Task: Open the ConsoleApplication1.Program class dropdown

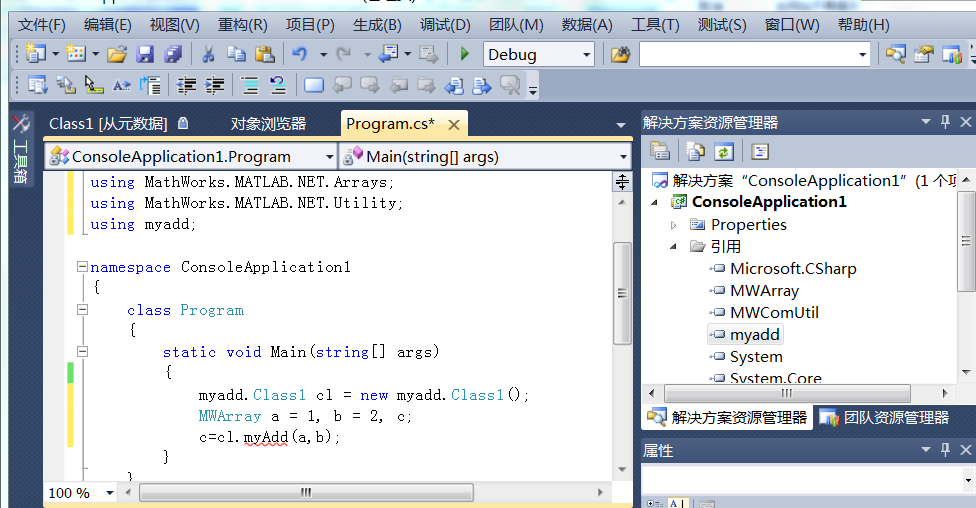Action: (x=329, y=157)
